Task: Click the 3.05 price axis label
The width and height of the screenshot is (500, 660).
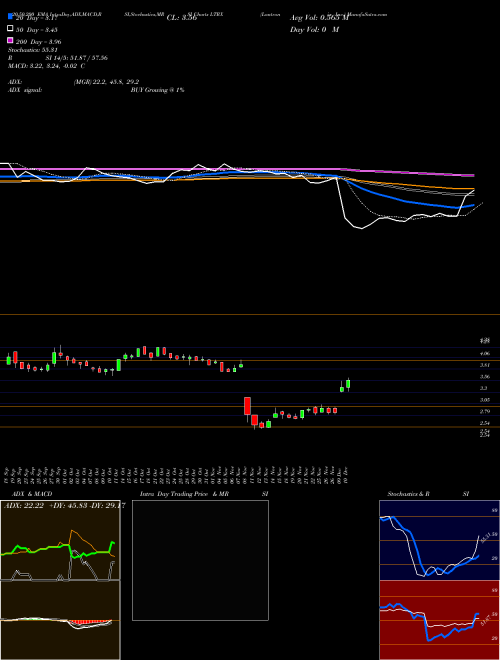Action: [484, 399]
